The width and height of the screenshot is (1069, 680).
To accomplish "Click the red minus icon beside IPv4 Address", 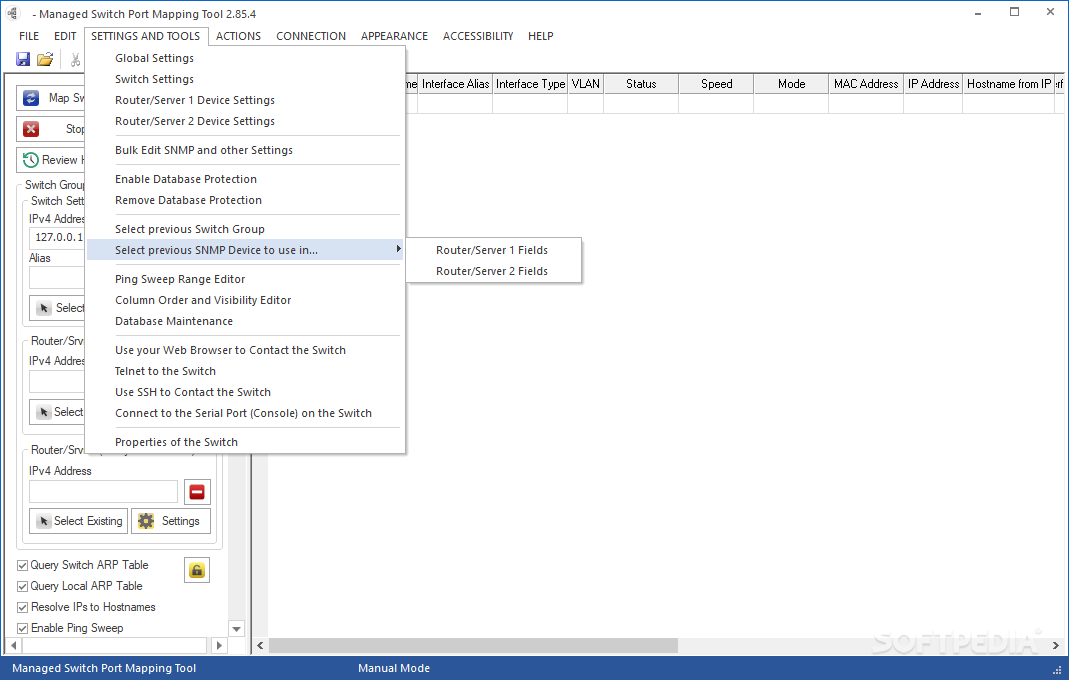I will pyautogui.click(x=197, y=492).
